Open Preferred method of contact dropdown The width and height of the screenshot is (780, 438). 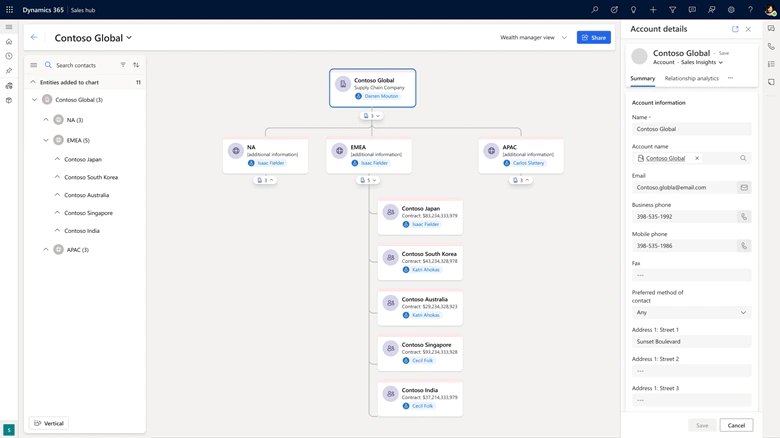691,312
